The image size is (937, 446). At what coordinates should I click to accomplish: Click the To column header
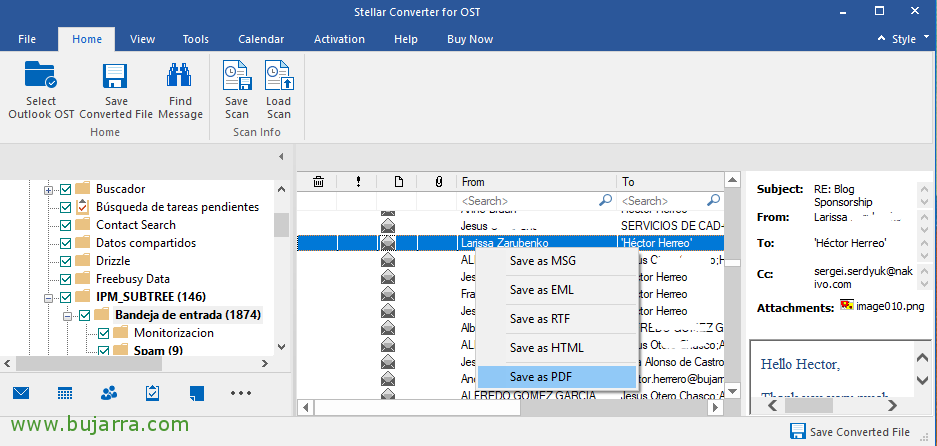click(x=670, y=182)
